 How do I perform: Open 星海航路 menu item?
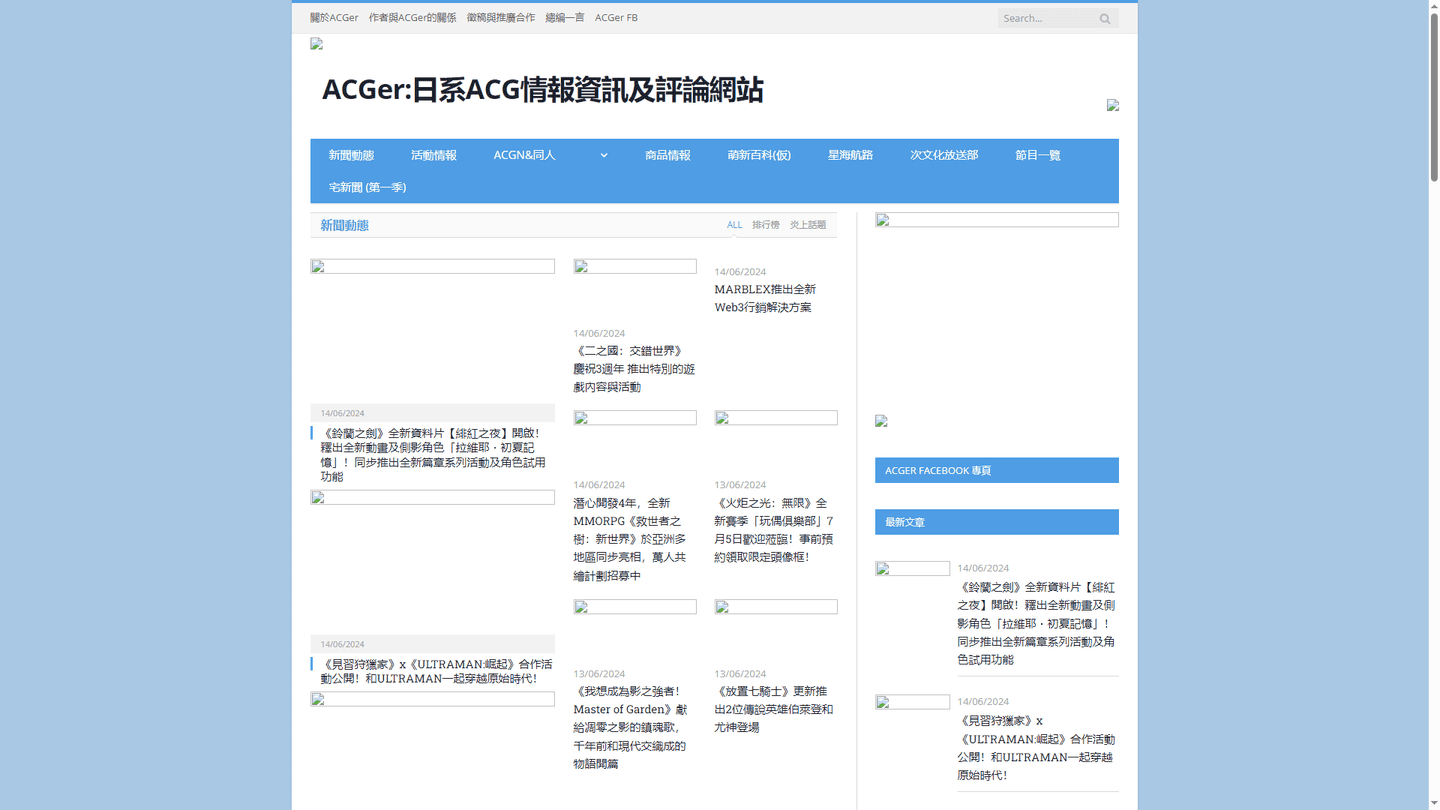tap(850, 155)
